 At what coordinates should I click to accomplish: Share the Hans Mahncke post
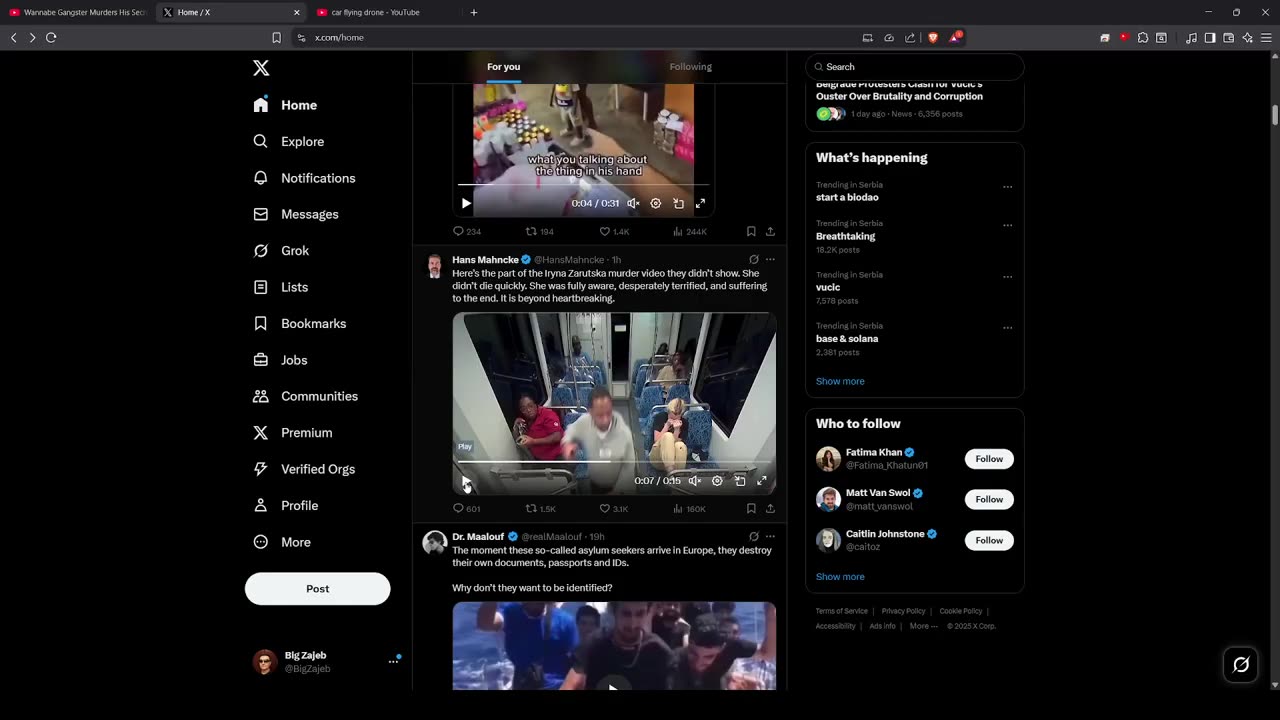click(x=770, y=508)
